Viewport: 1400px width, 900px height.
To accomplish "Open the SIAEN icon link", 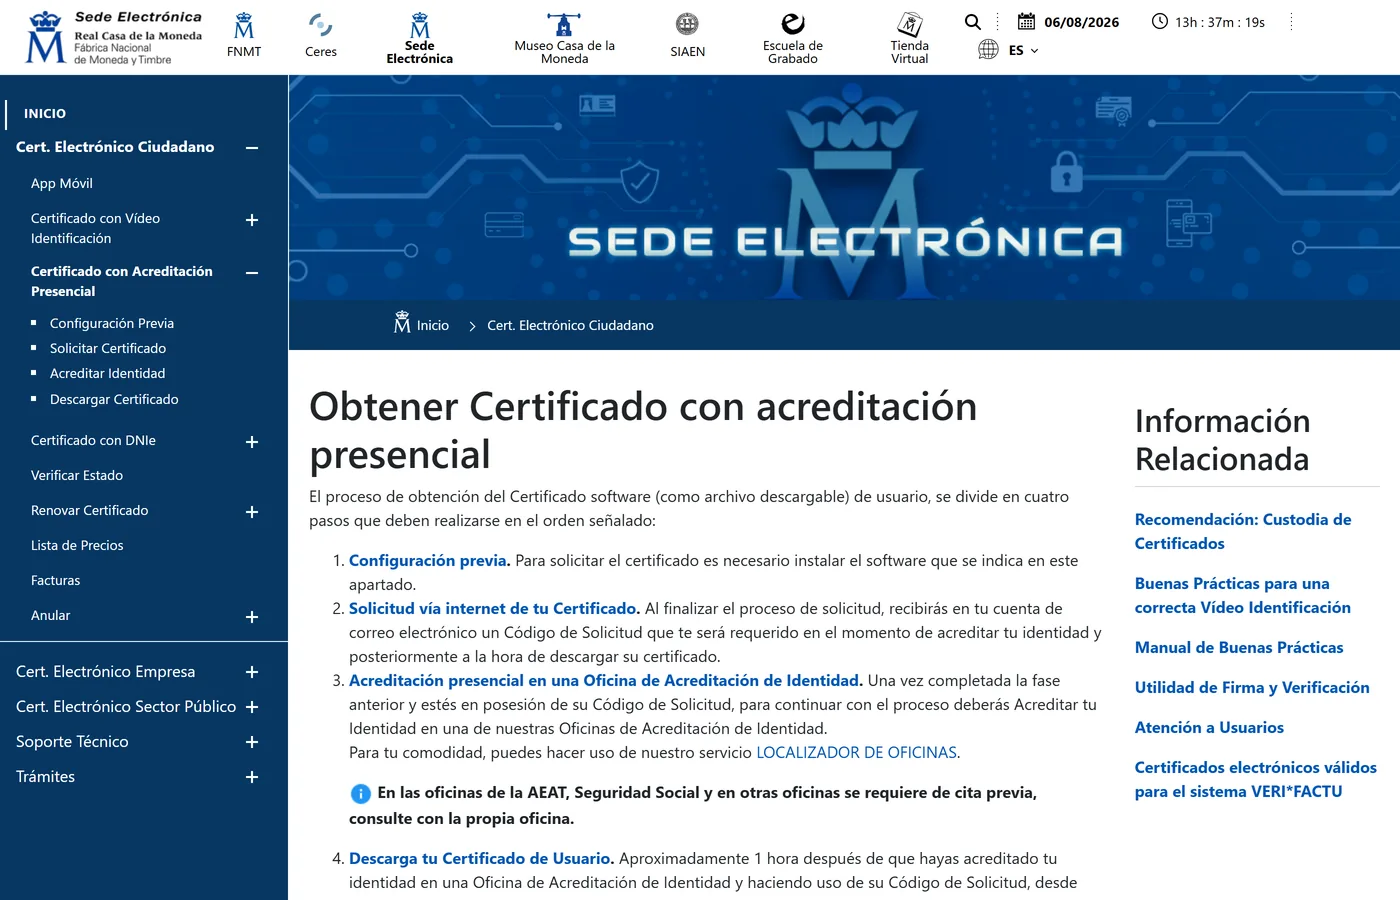I will click(687, 24).
